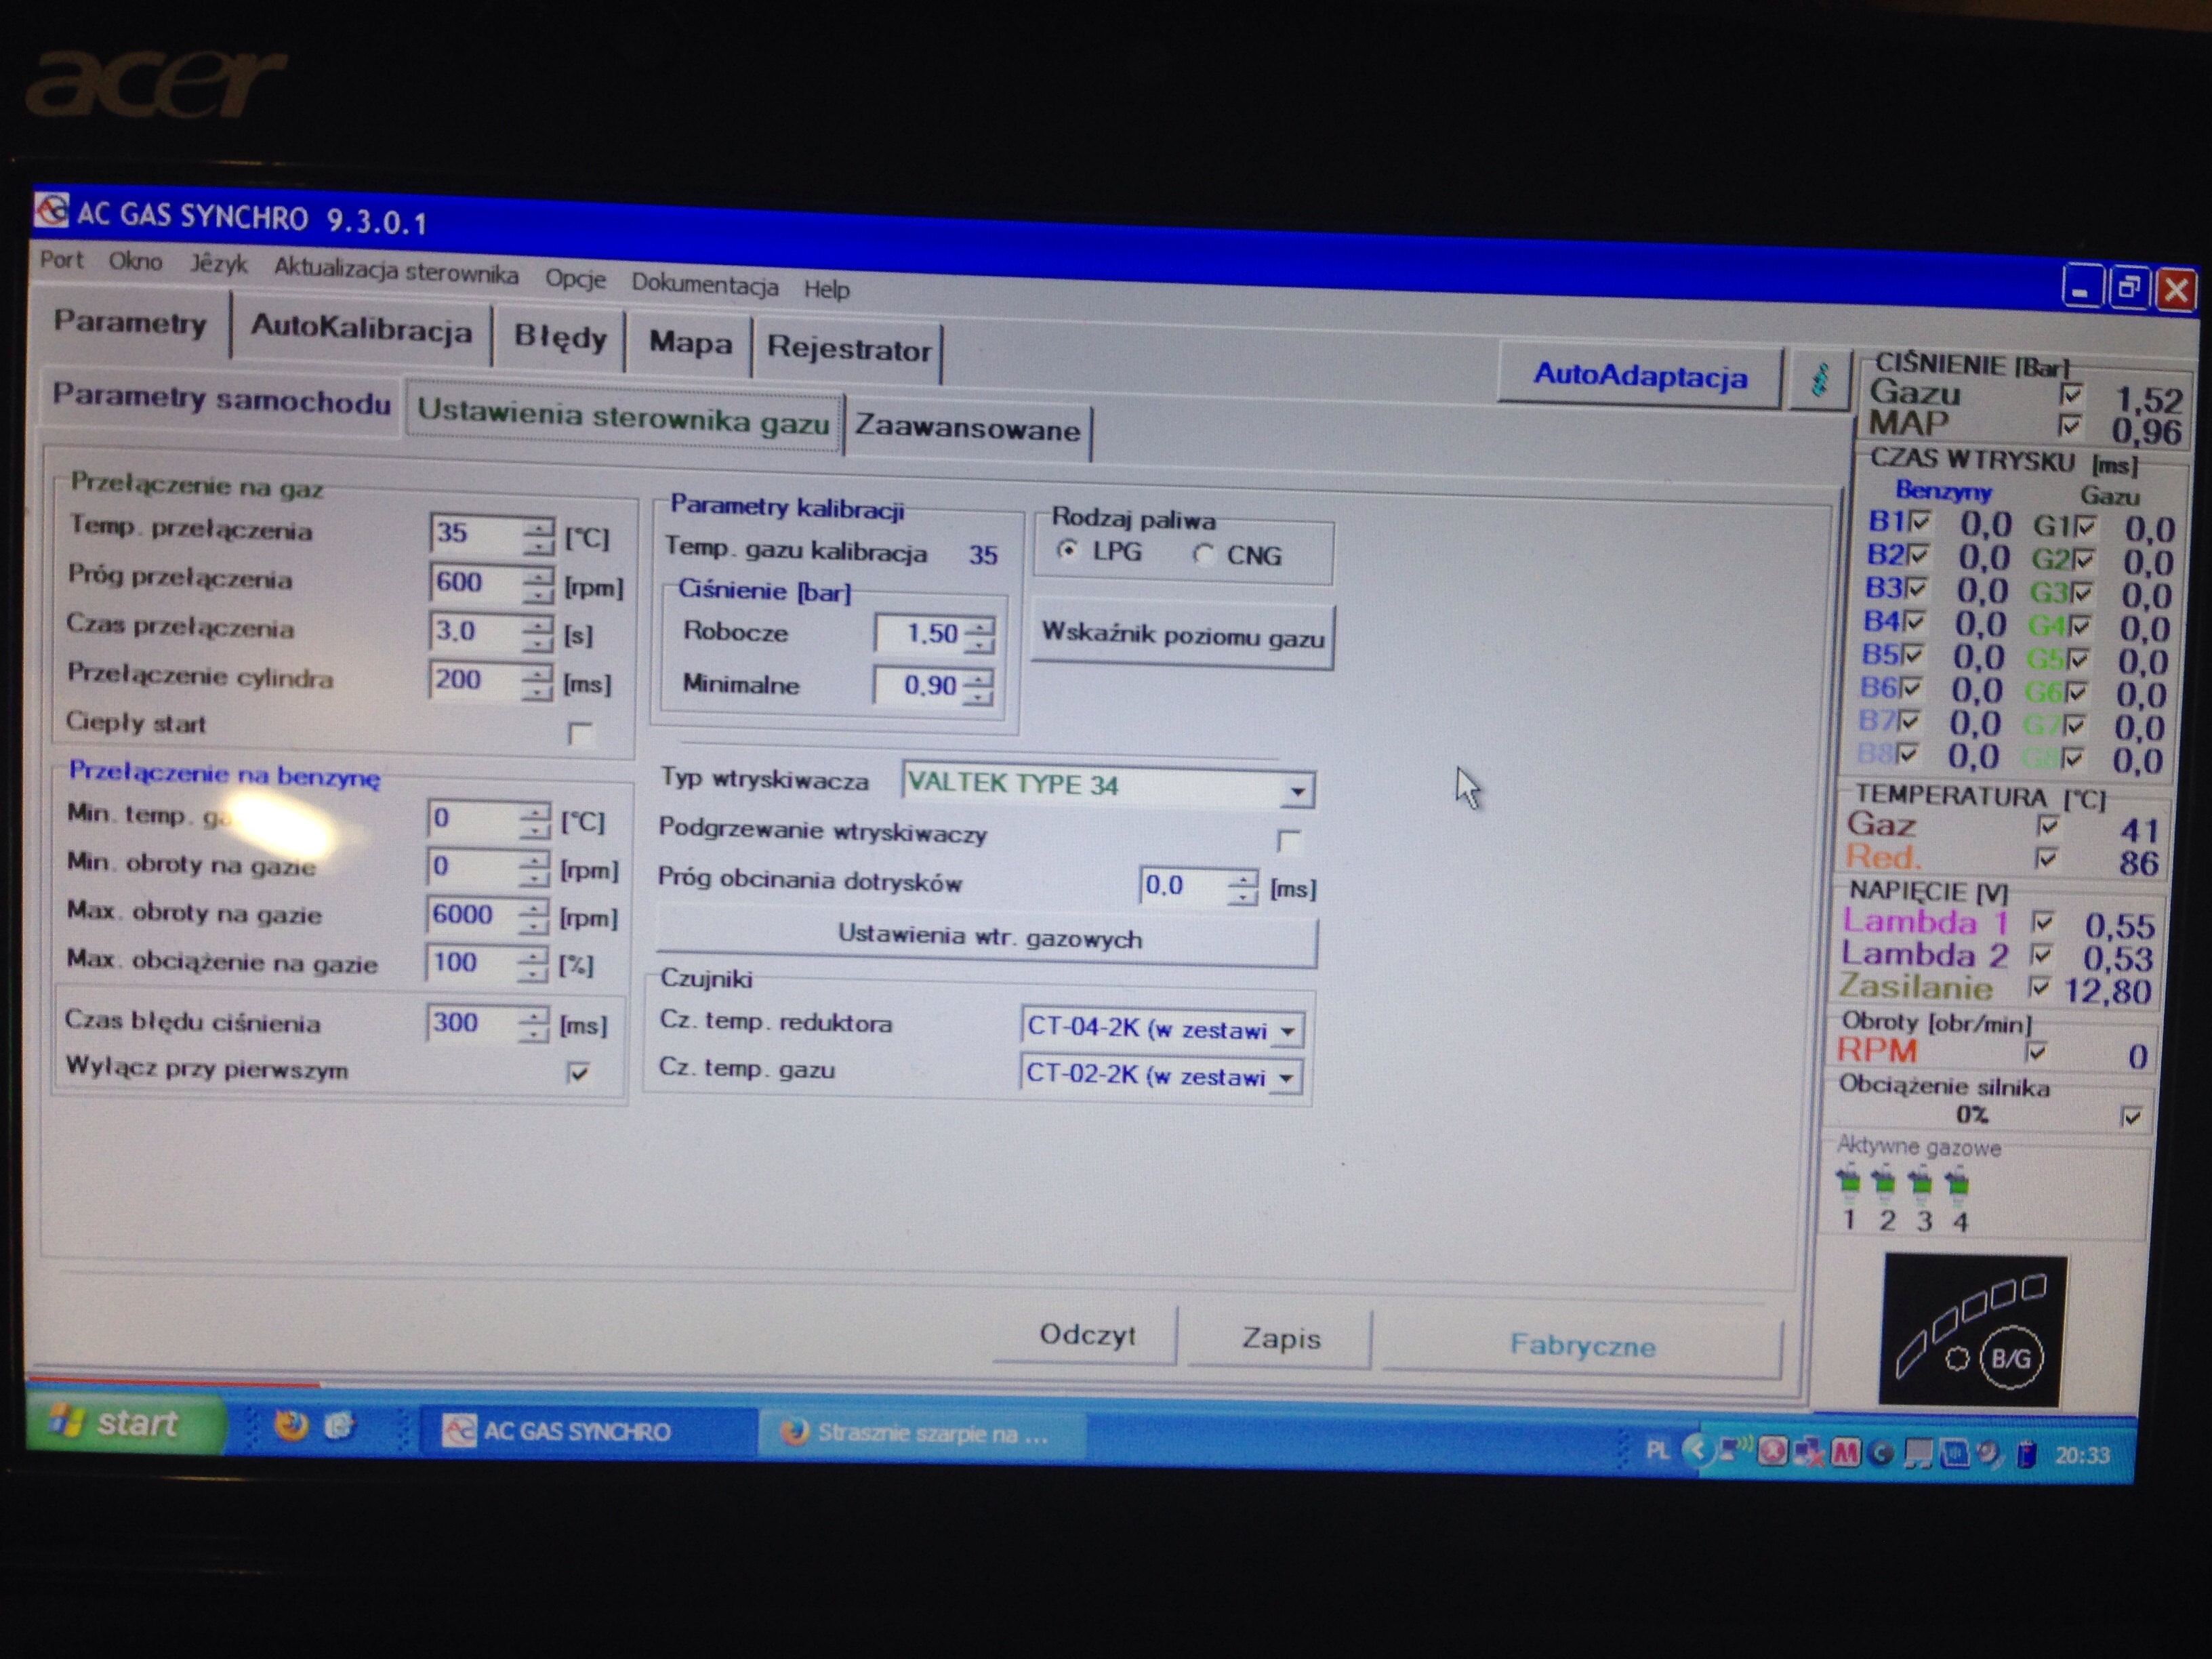Click active gas injector 1 icon
The image size is (2212, 1659).
tap(1848, 1183)
